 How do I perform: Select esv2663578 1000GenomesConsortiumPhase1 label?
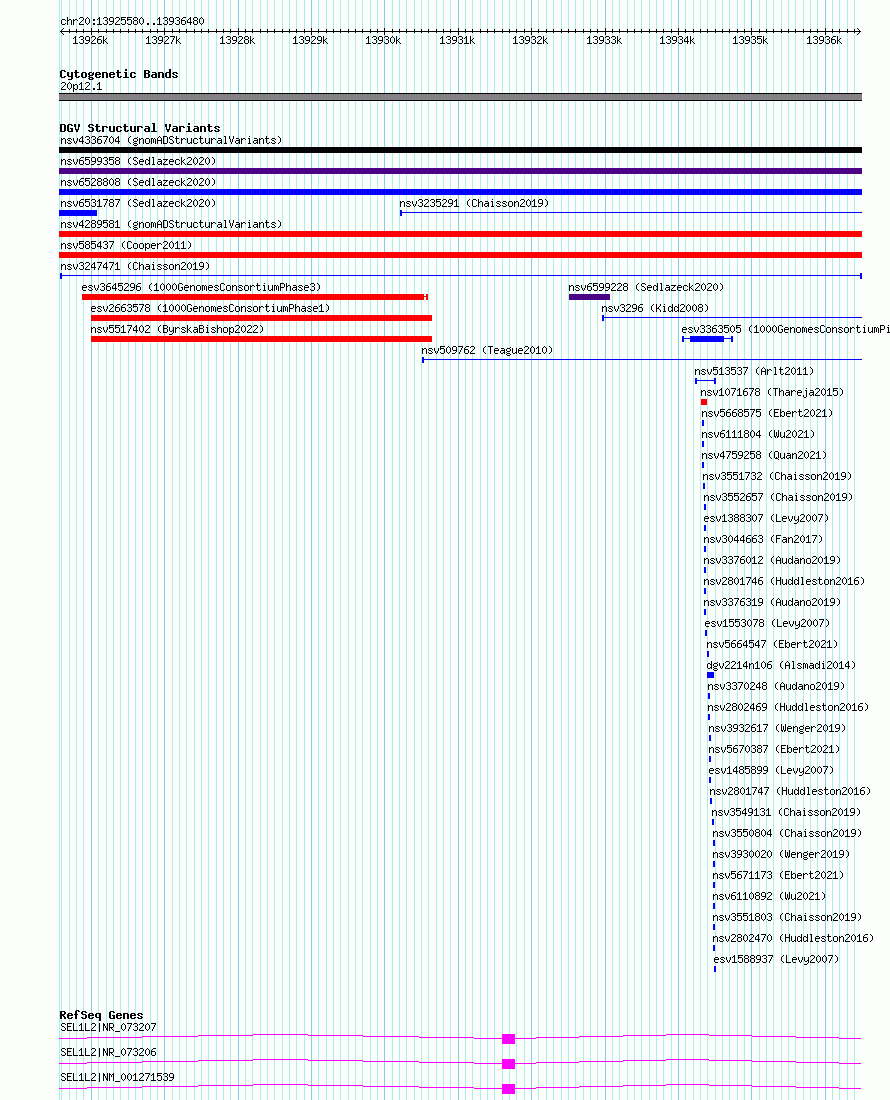[210, 309]
